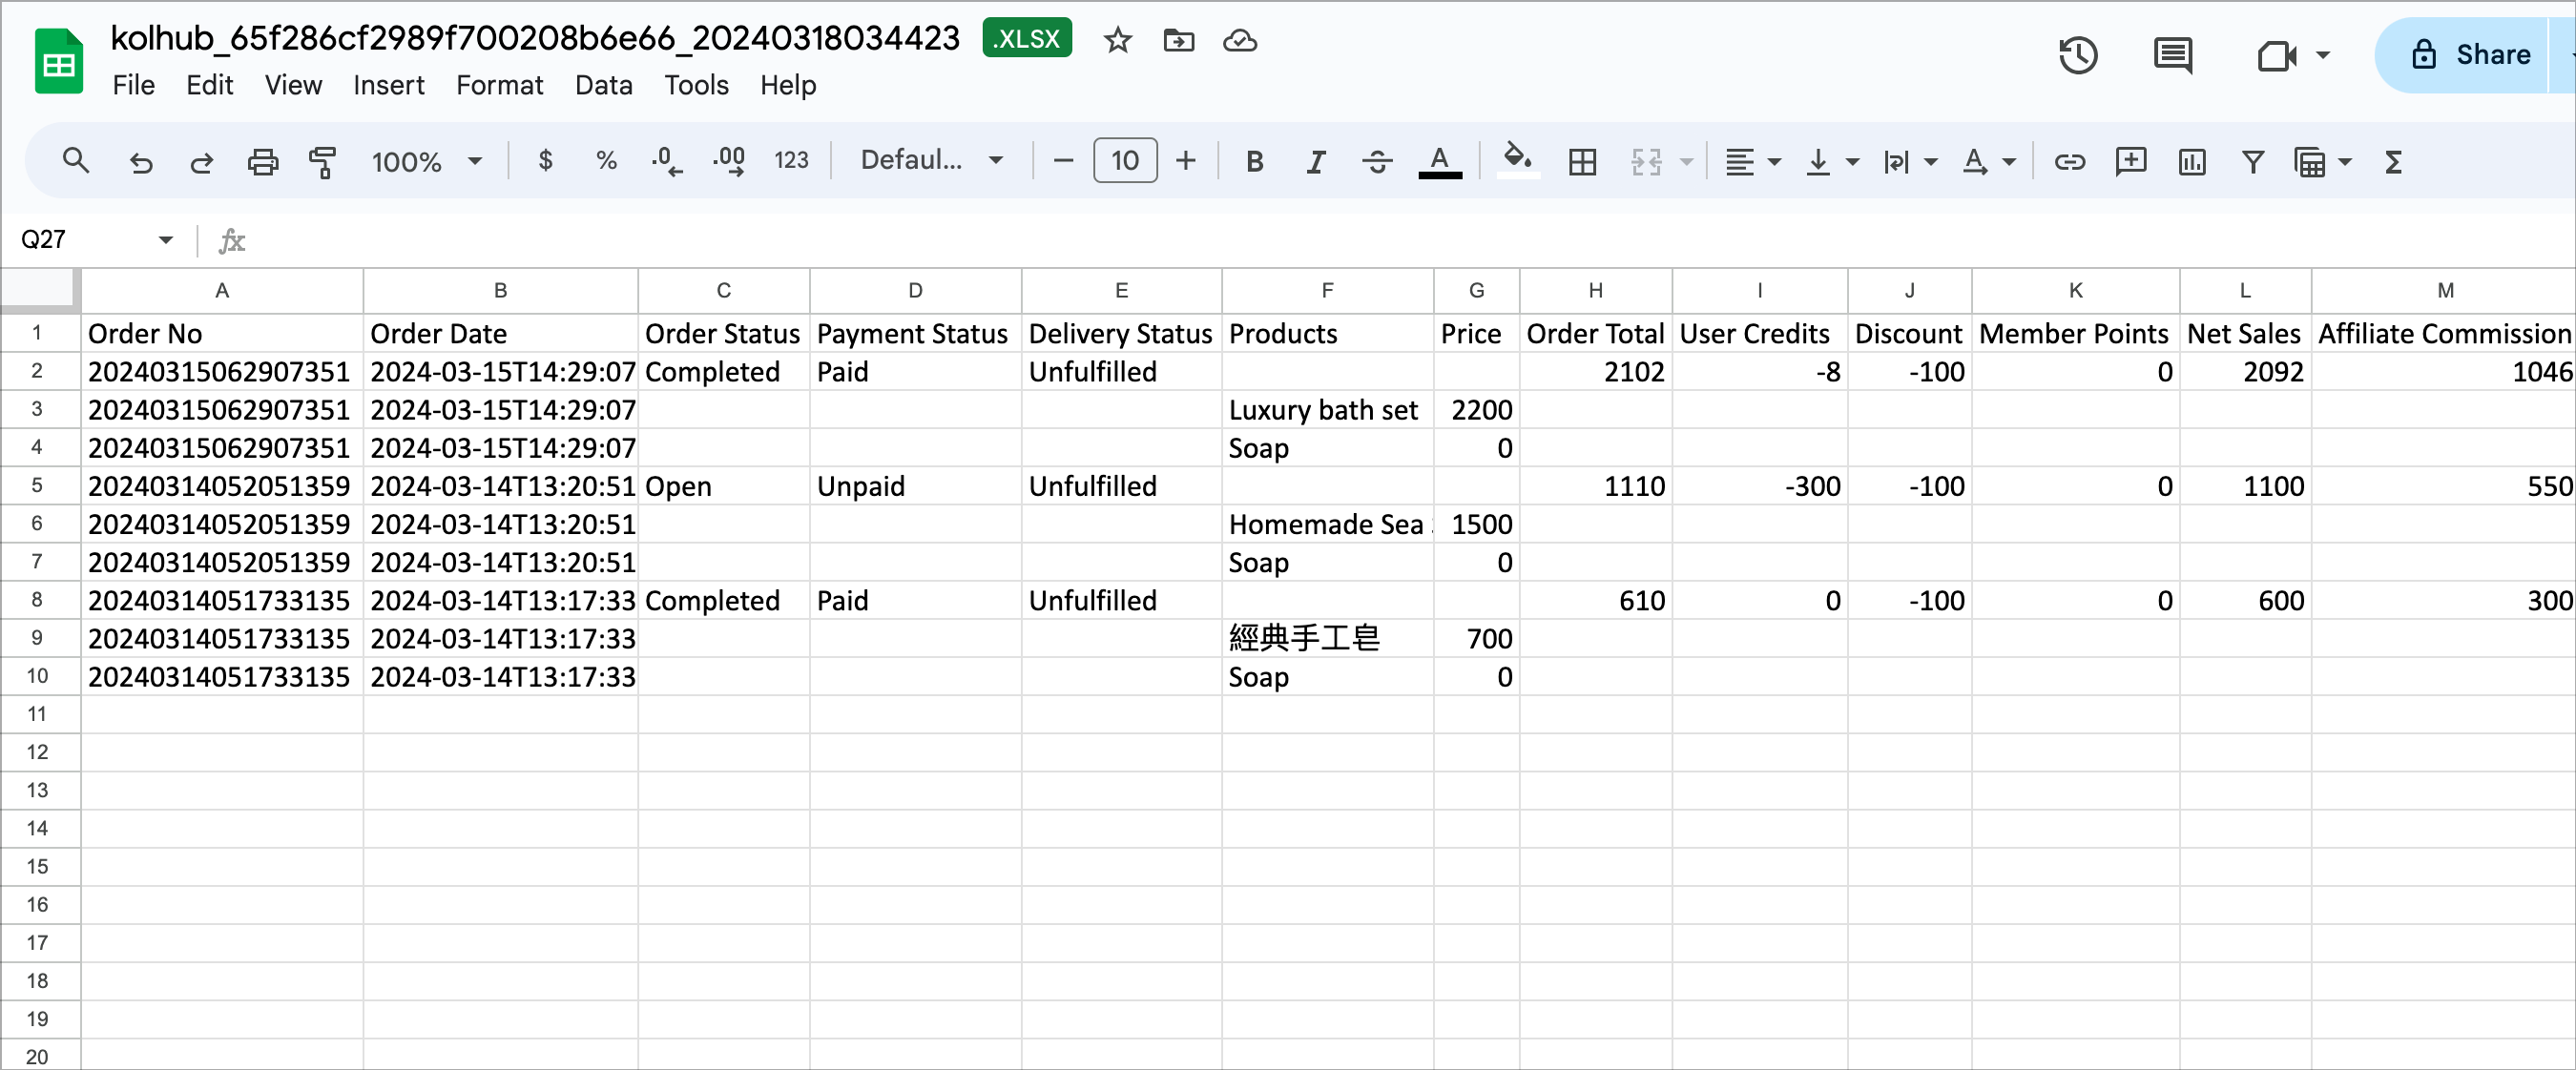Open the comments panel
2576x1070 pixels.
[2172, 55]
